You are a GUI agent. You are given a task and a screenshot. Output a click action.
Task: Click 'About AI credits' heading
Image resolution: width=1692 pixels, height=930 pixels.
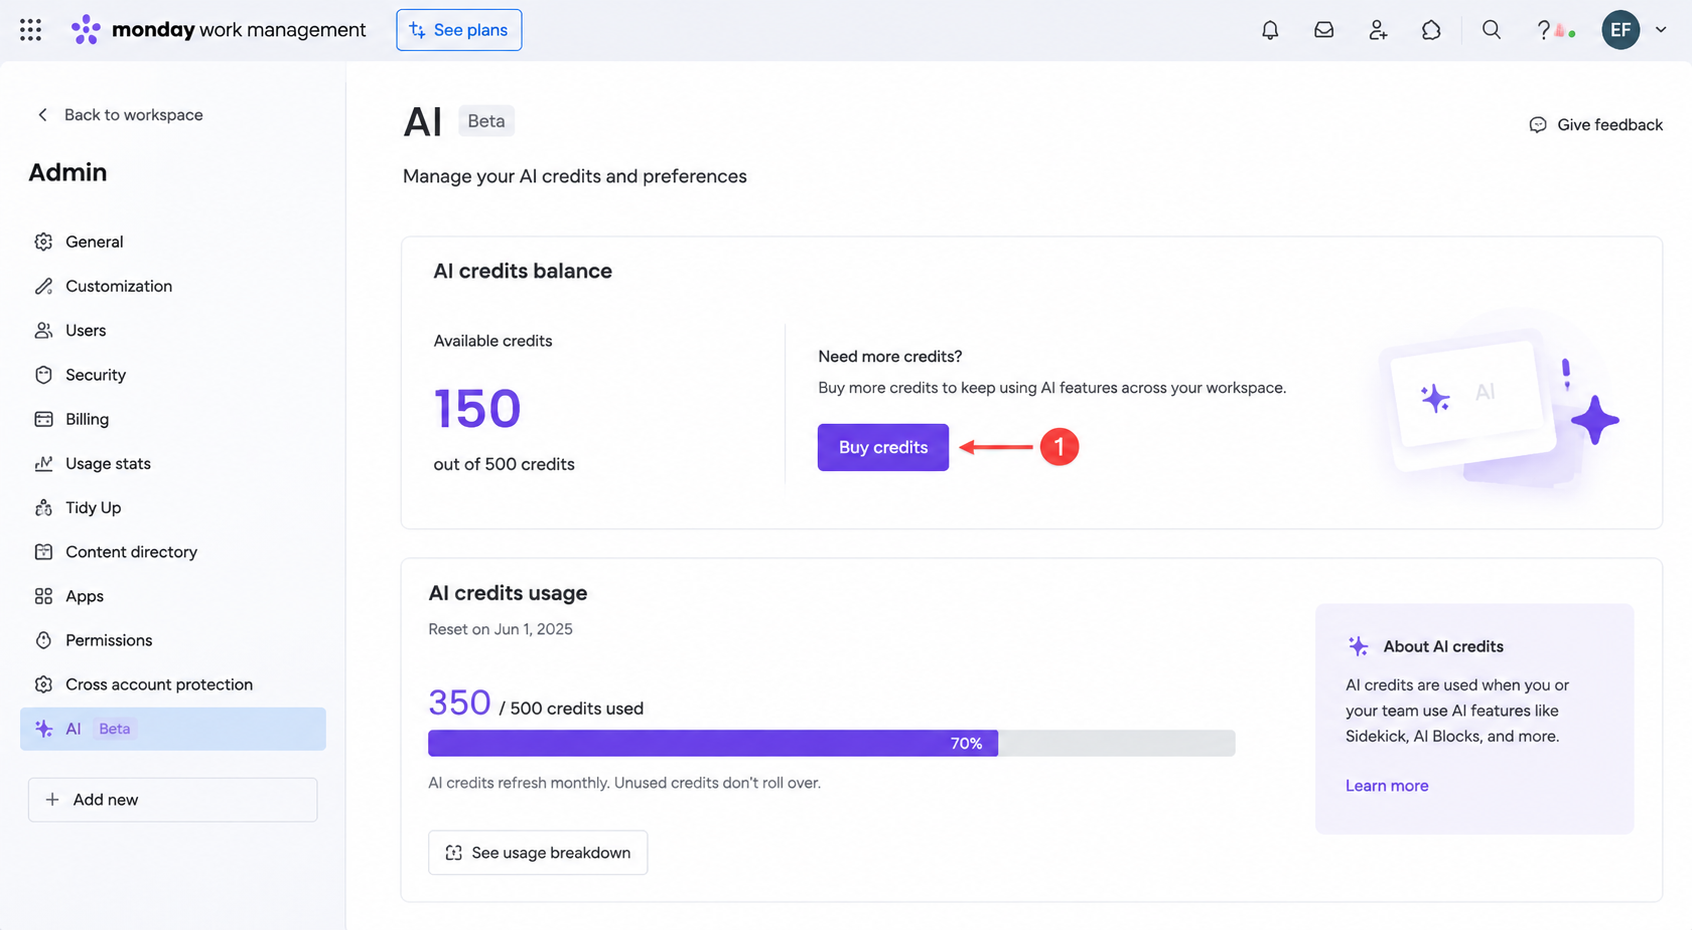pyautogui.click(x=1443, y=647)
